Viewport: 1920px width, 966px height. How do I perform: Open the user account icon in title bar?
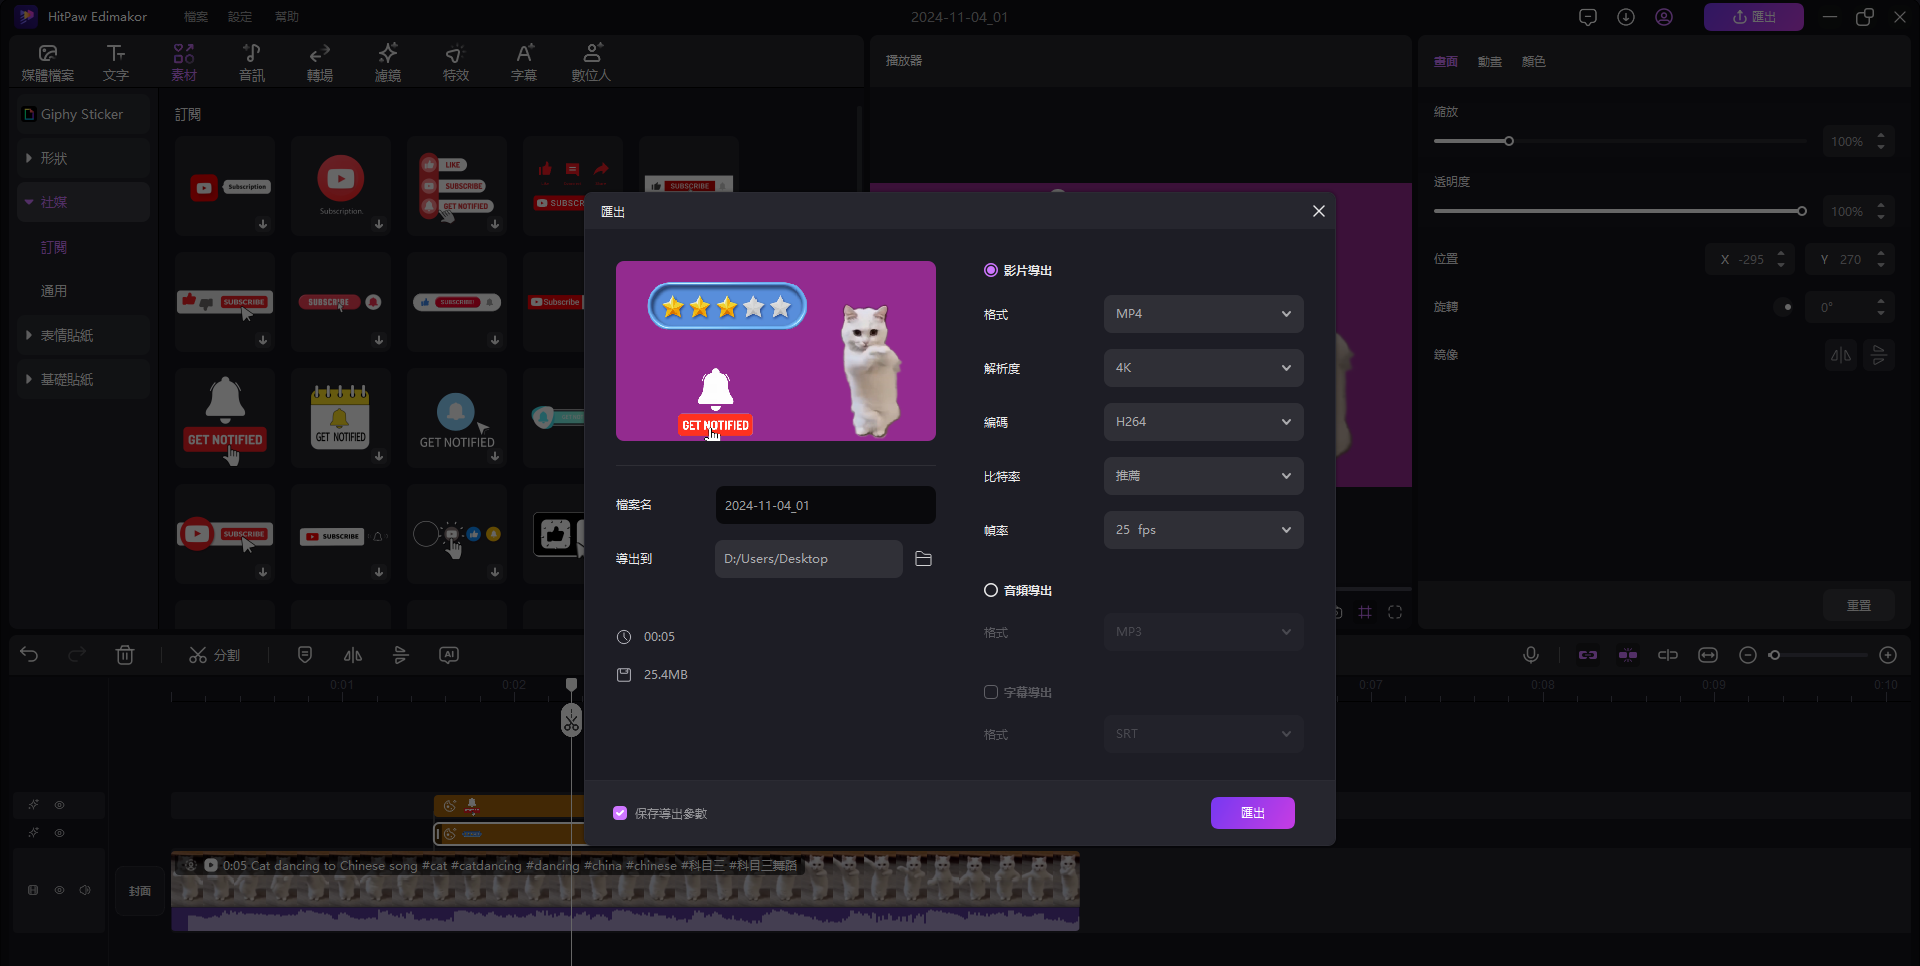click(x=1664, y=17)
